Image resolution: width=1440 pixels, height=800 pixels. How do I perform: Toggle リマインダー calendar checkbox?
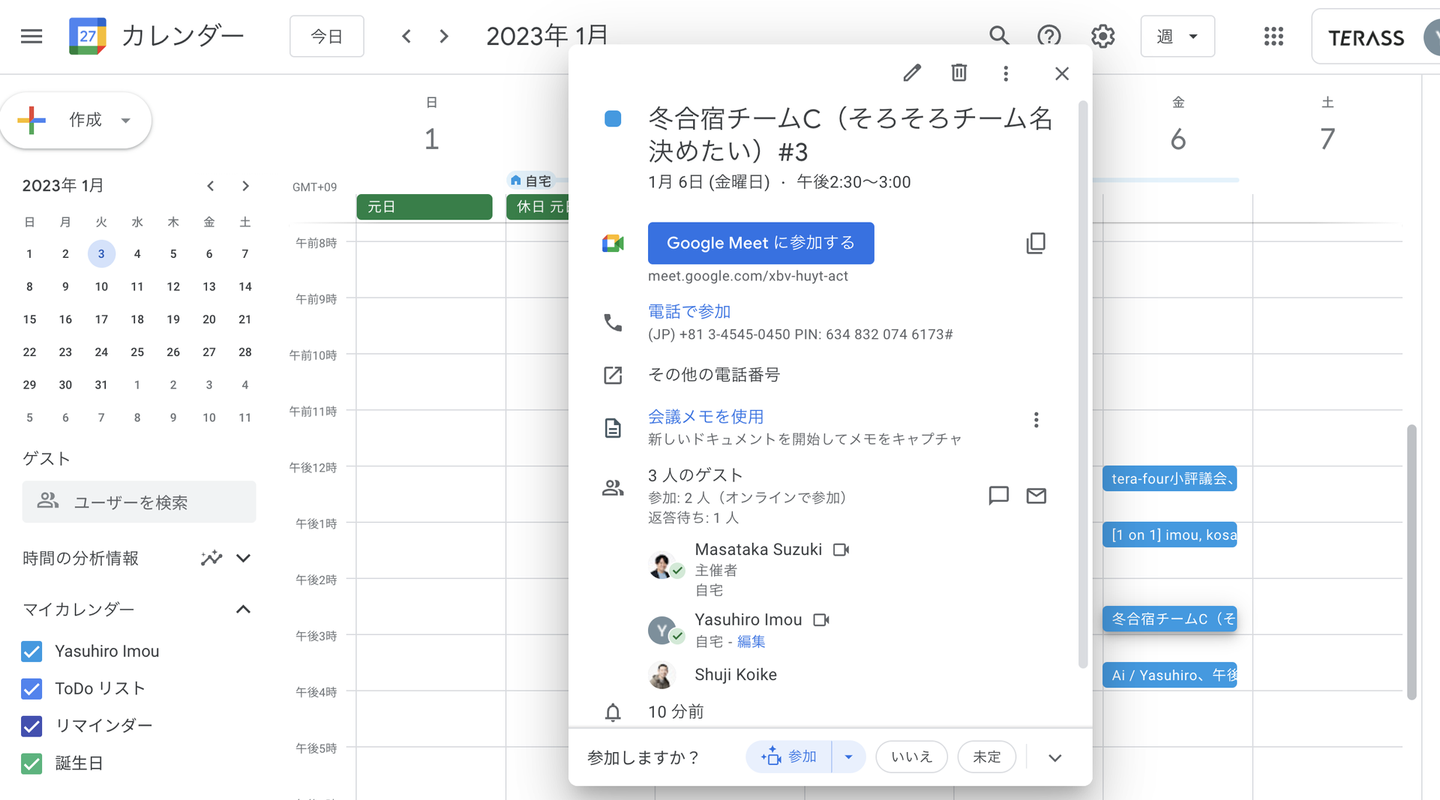click(32, 726)
